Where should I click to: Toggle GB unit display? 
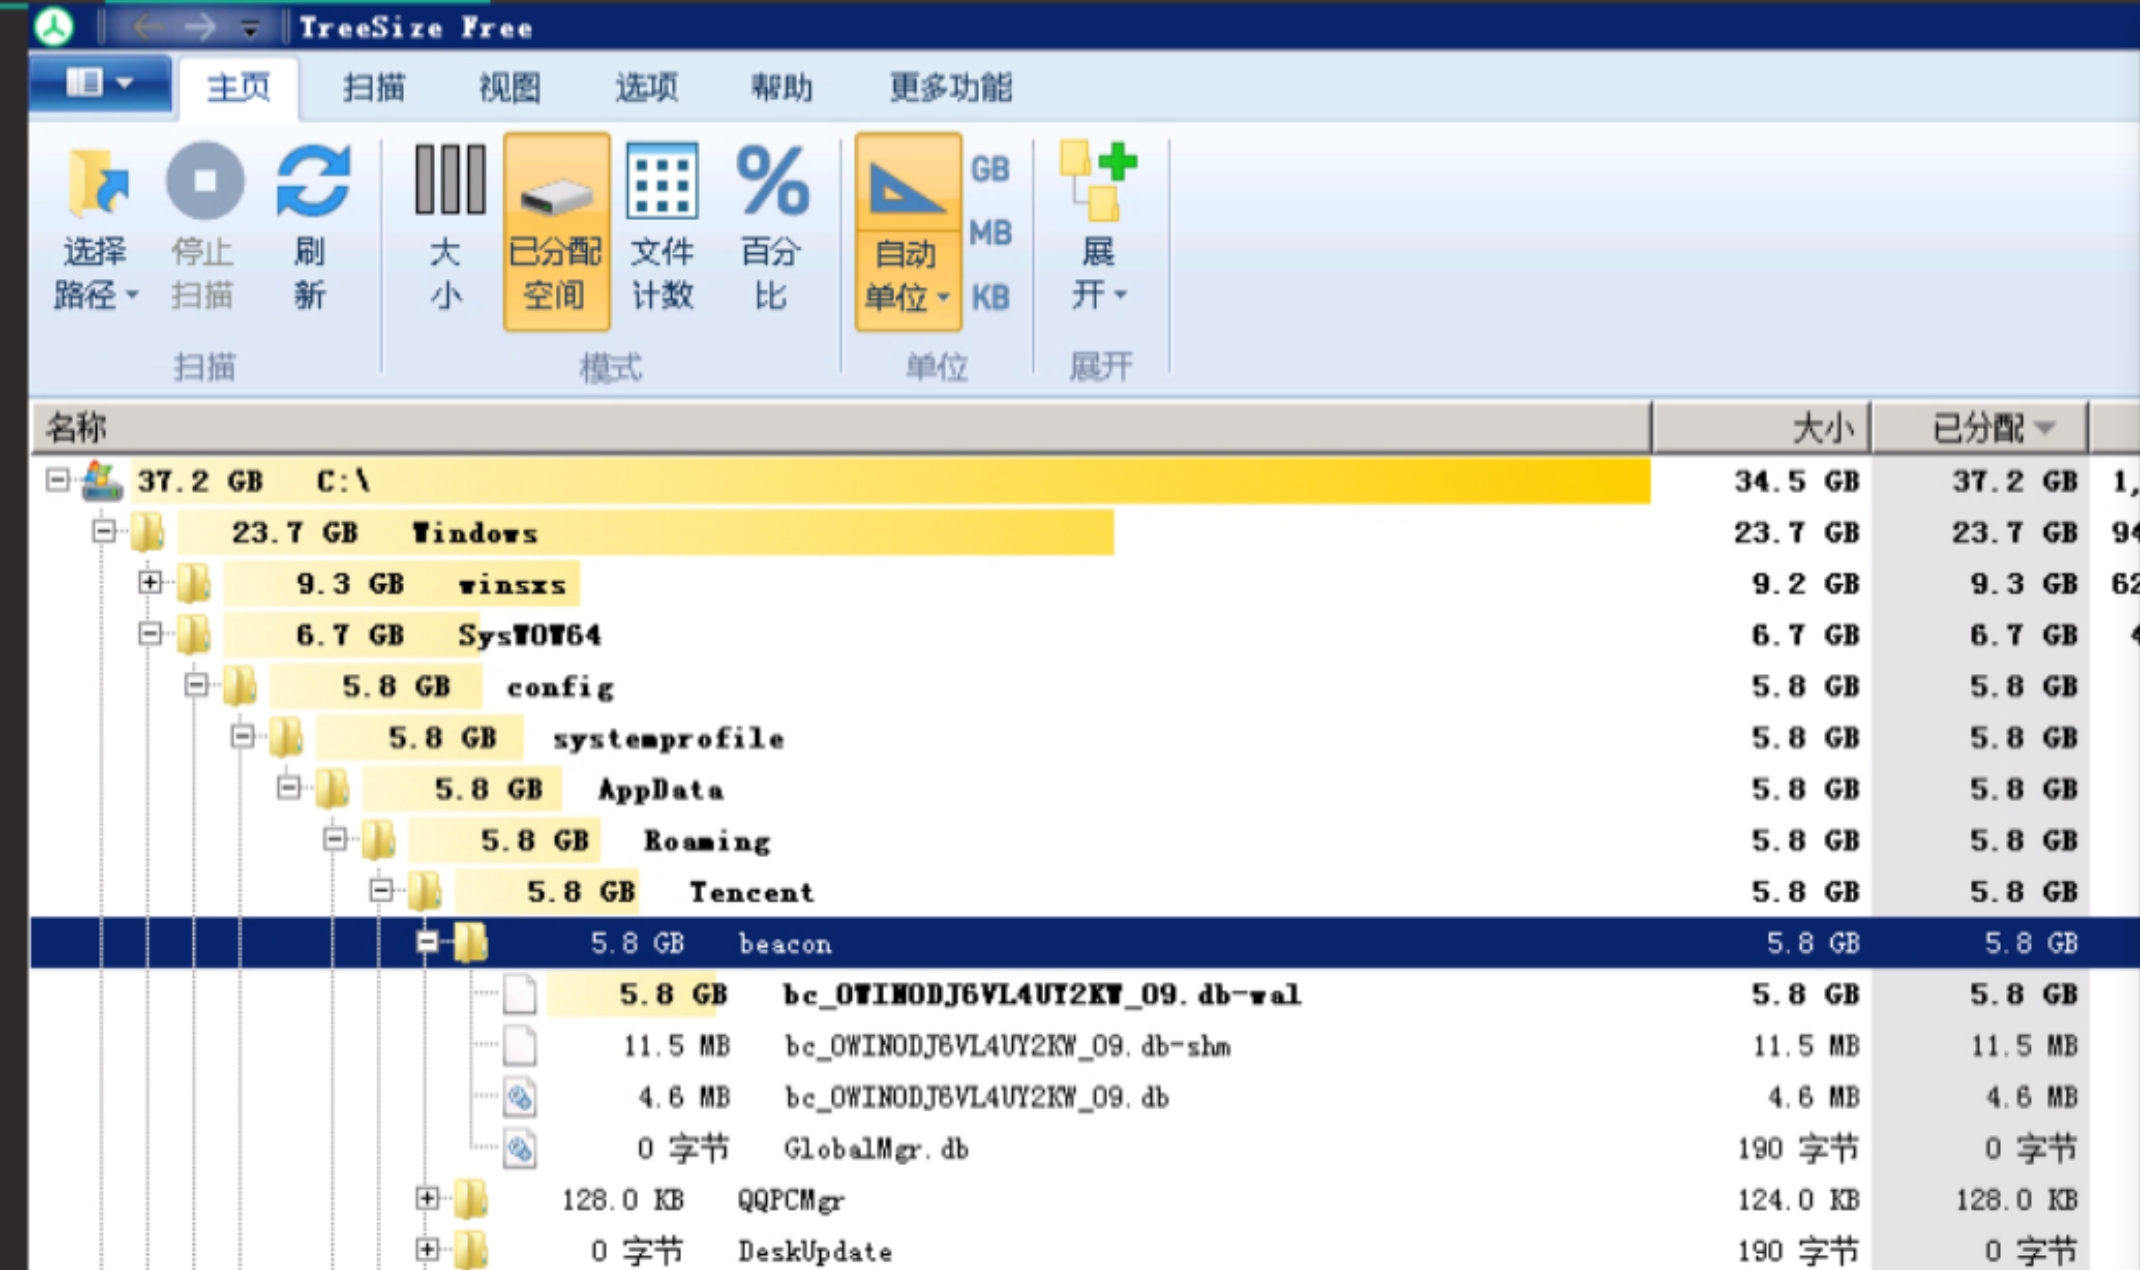click(x=990, y=169)
